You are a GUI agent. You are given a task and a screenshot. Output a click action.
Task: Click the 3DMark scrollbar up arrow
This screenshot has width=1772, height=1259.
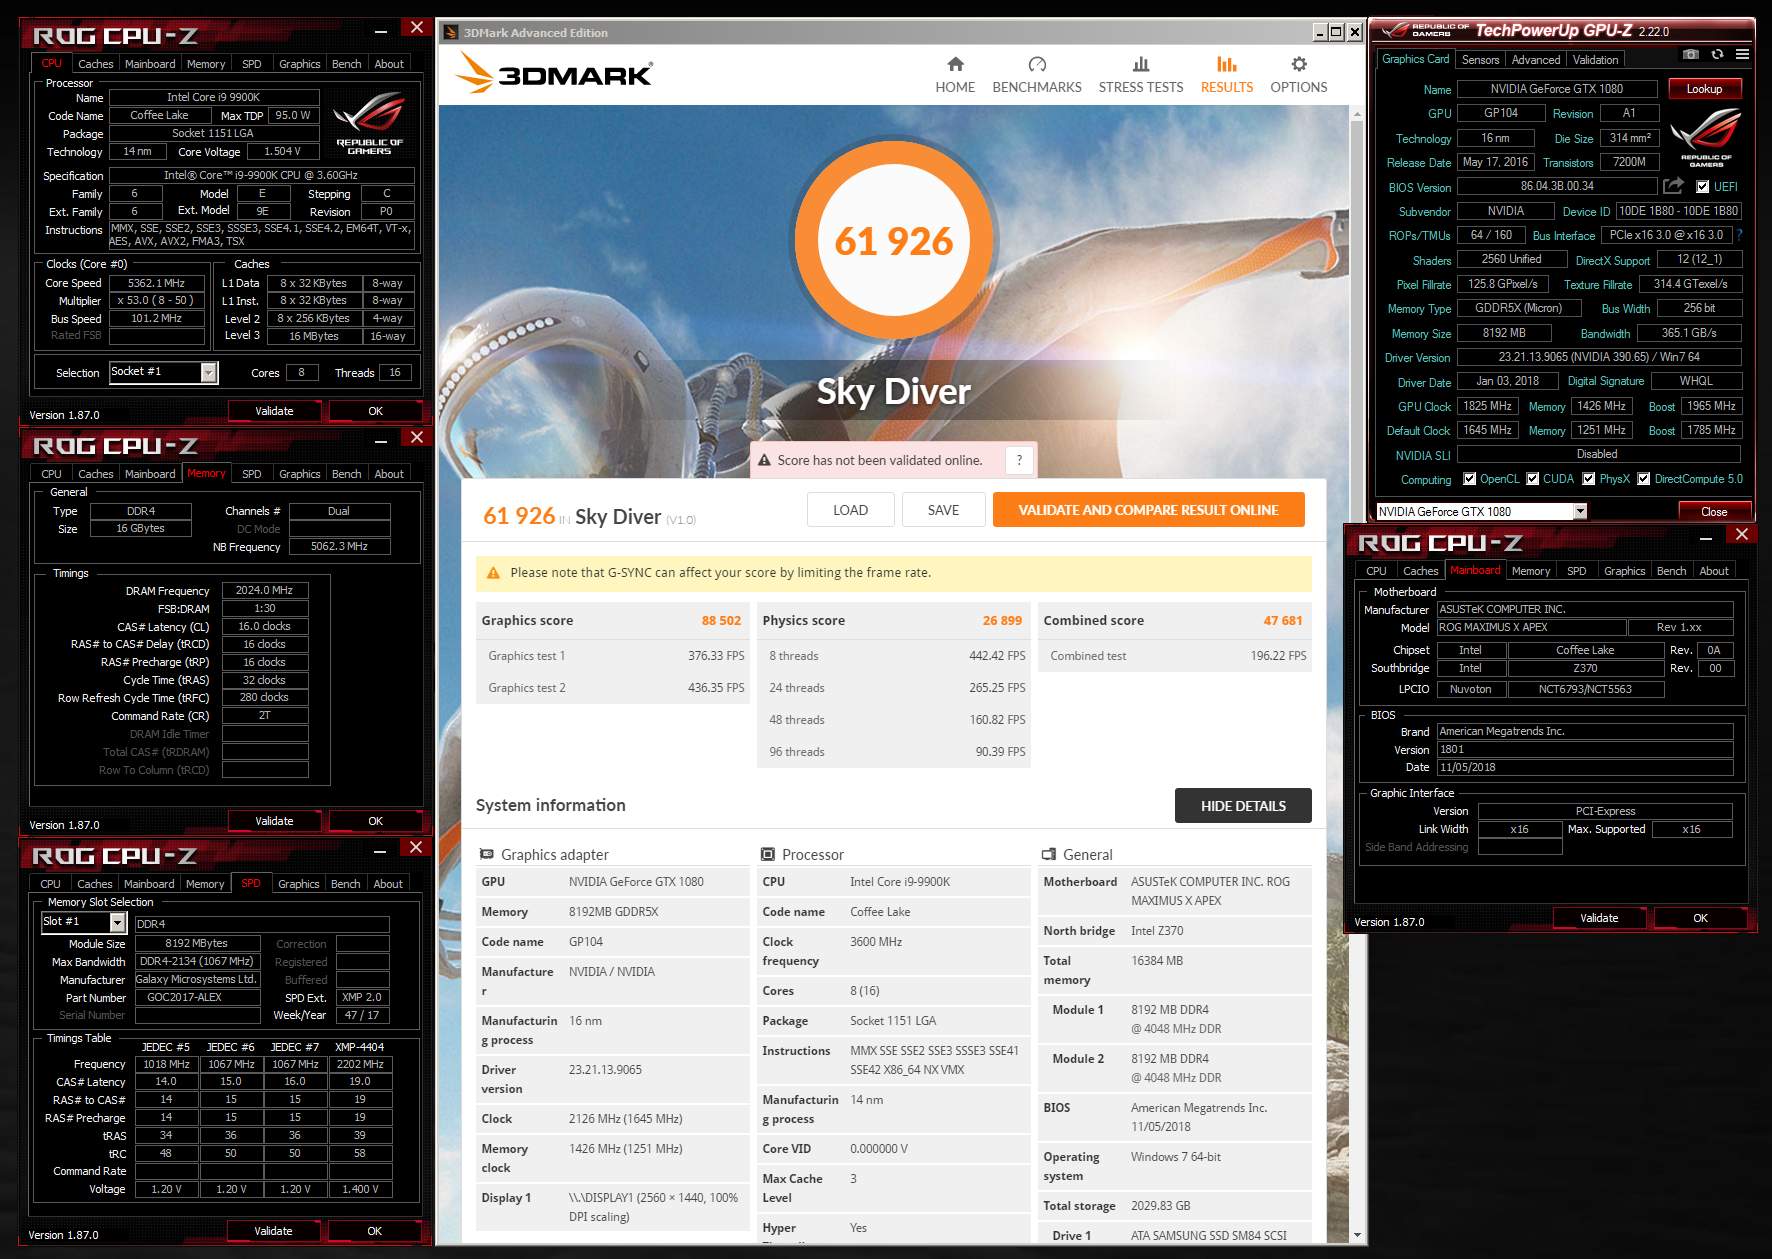pos(1356,114)
